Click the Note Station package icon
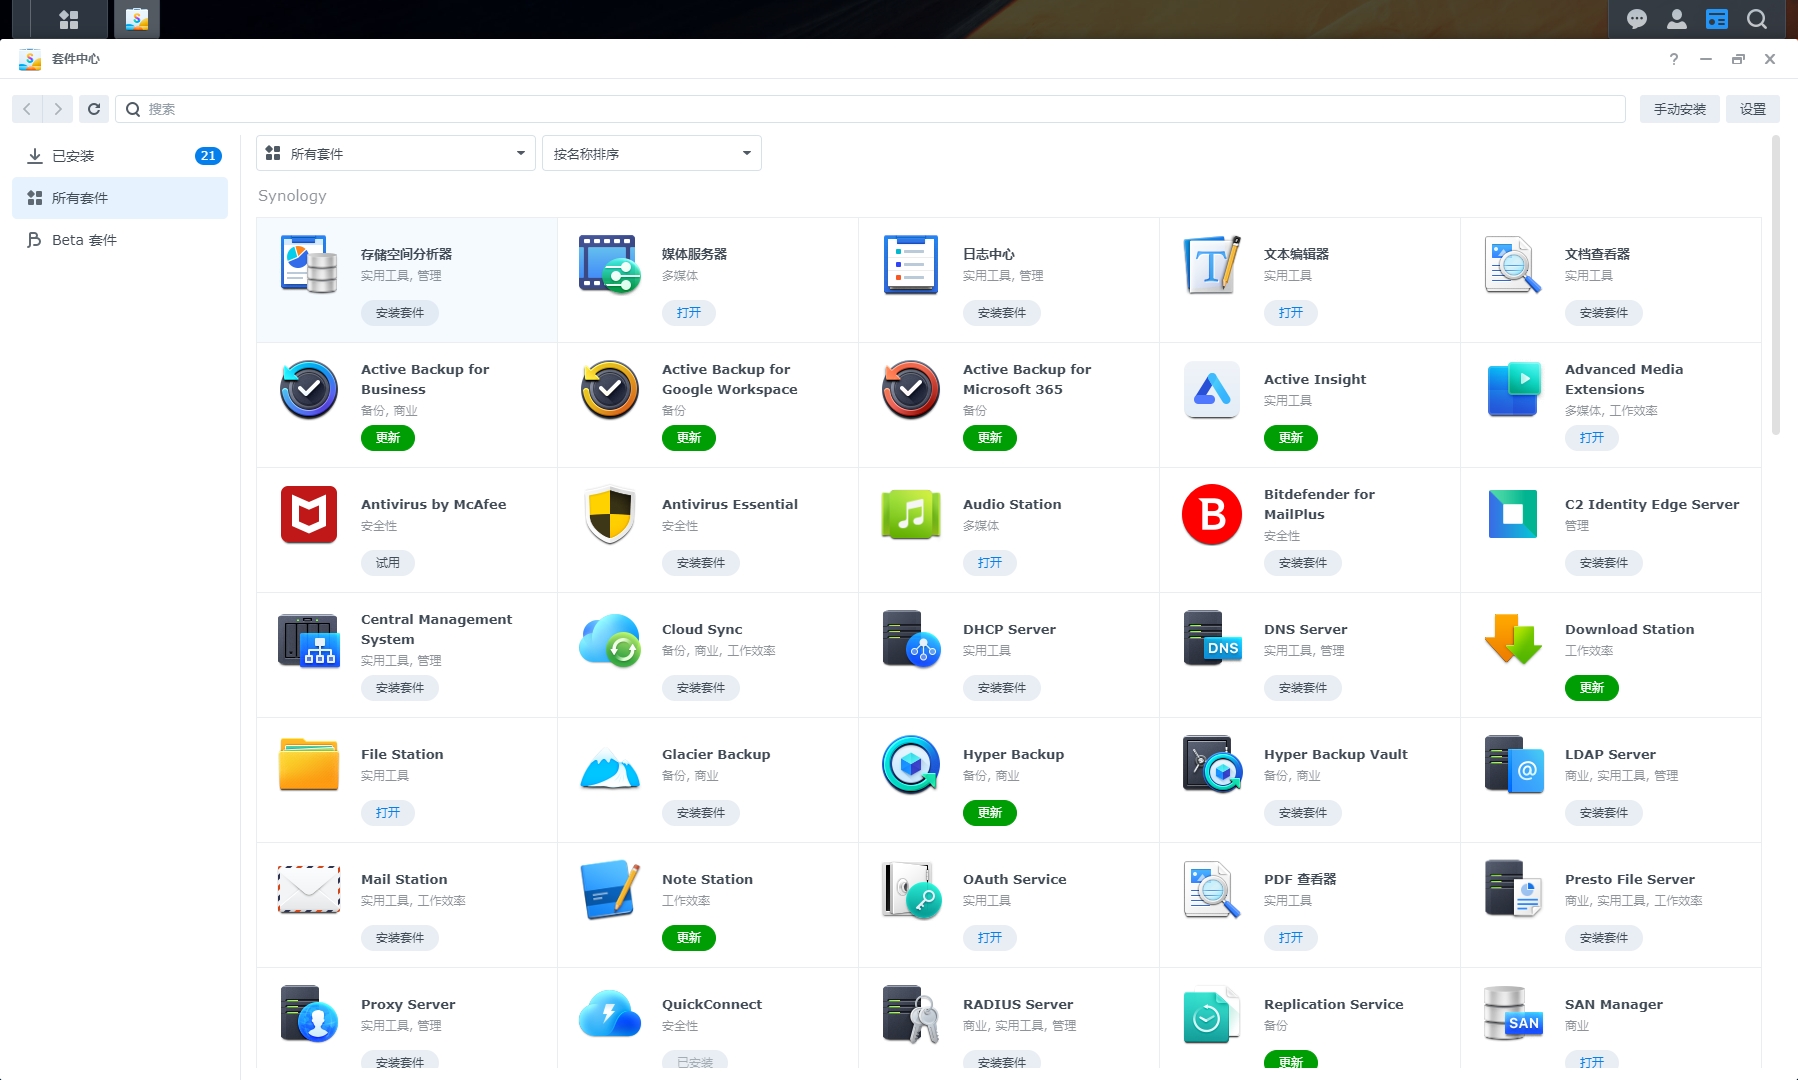Viewport: 1798px width, 1080px height. [610, 890]
